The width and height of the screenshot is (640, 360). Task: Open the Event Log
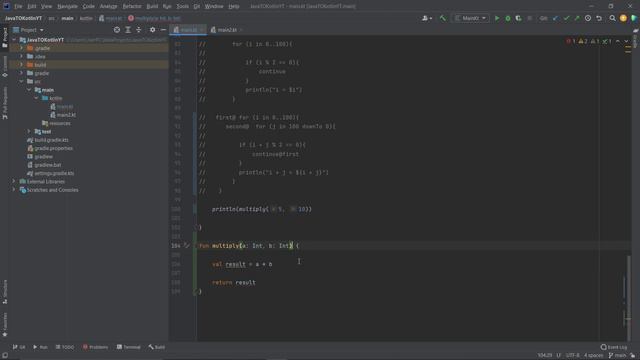(x=613, y=347)
